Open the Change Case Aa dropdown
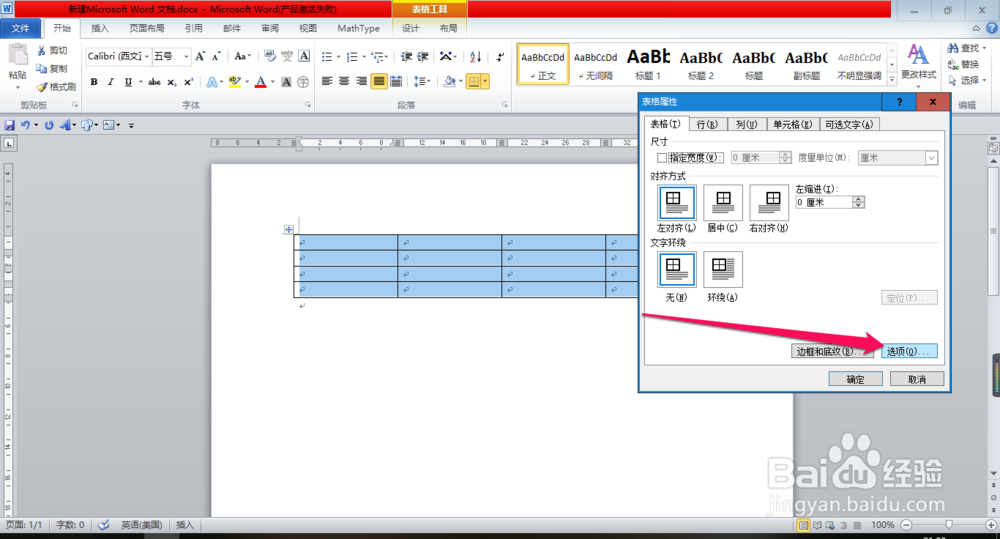The width and height of the screenshot is (1000, 539). pos(242,56)
